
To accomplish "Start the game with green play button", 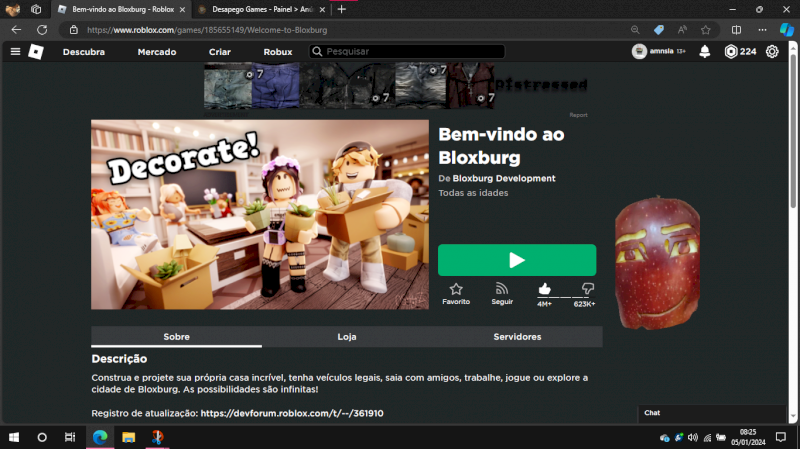I will click(517, 260).
